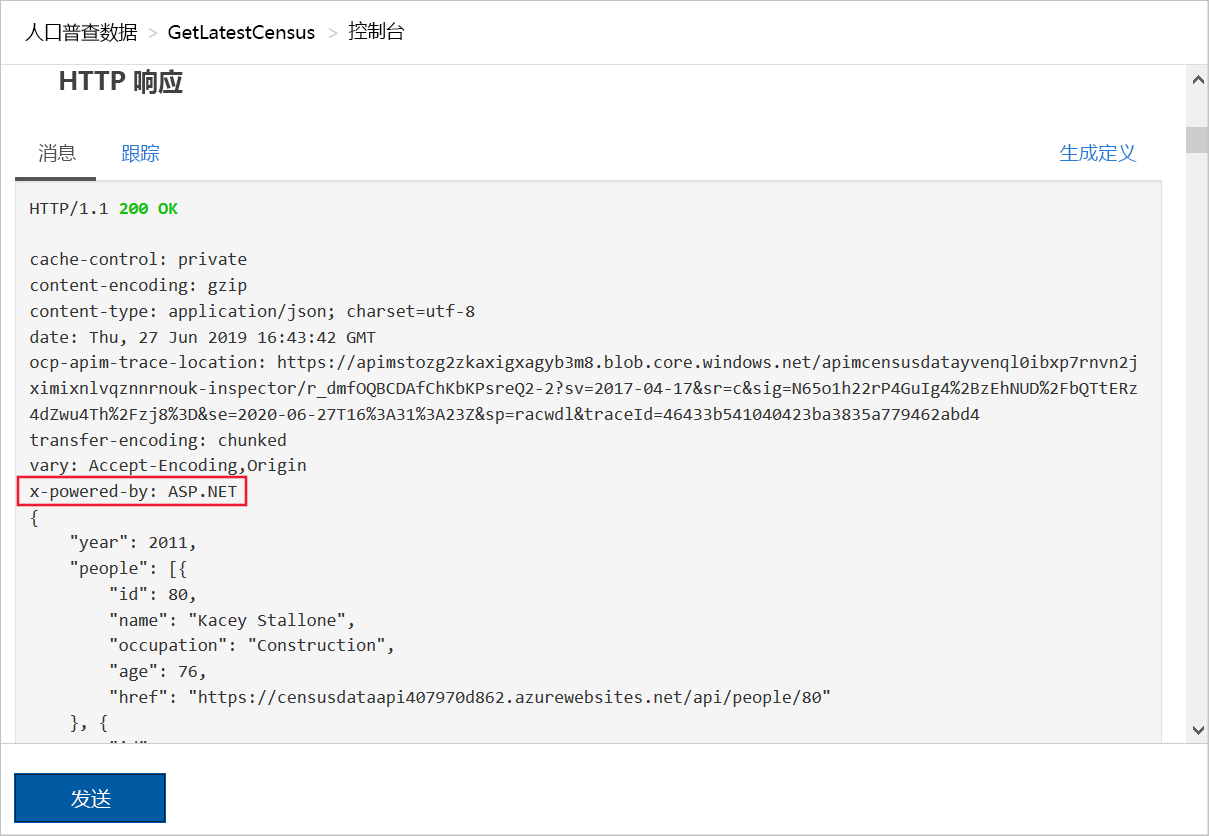Open the GetLatestCensus breadcrumb
Image resolution: width=1209 pixels, height=836 pixels.
click(241, 32)
